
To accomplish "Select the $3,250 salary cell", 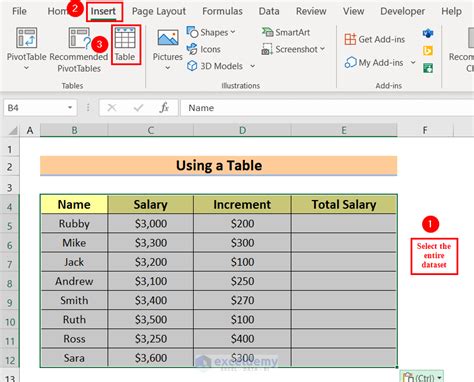I will tap(151, 339).
